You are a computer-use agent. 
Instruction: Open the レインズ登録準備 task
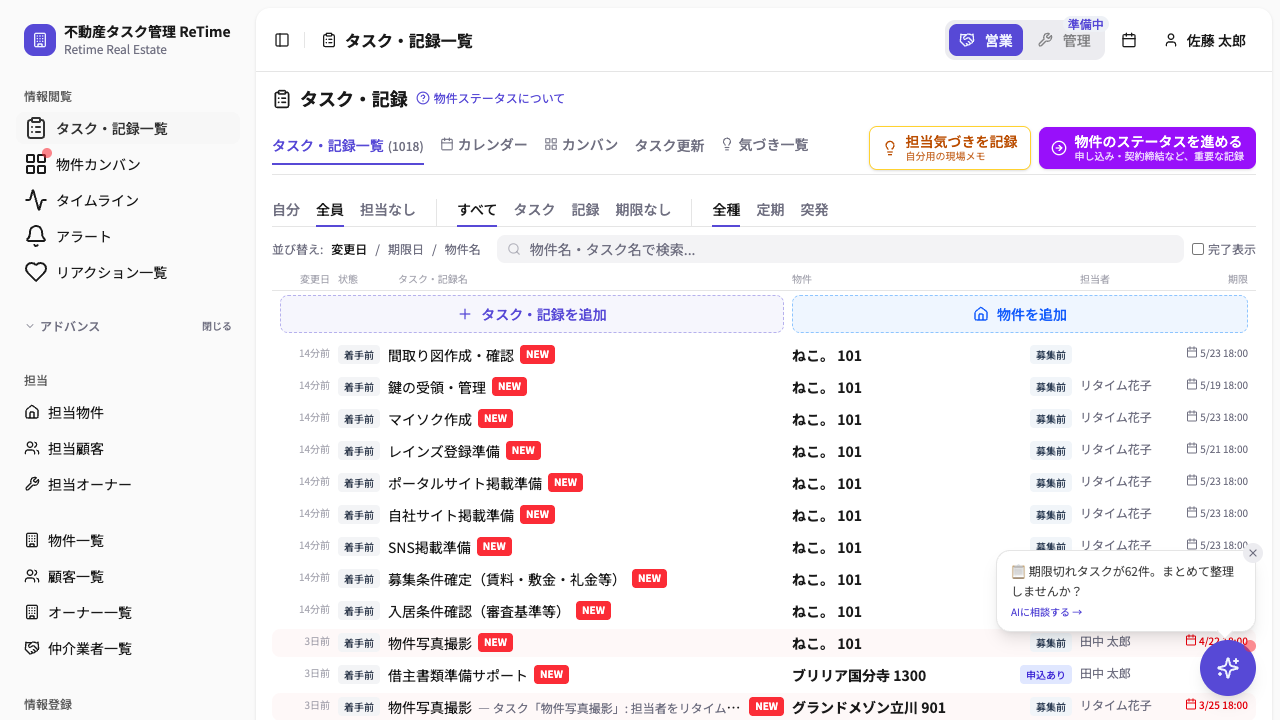444,451
